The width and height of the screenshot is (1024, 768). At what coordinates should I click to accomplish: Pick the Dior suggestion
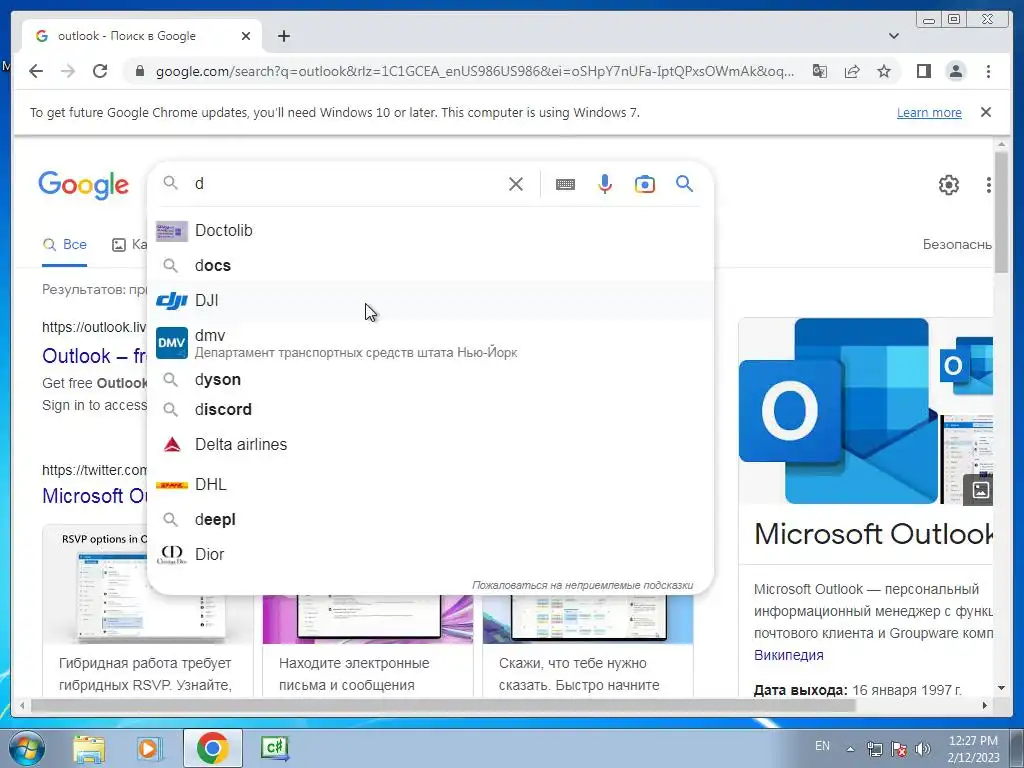tap(430, 554)
